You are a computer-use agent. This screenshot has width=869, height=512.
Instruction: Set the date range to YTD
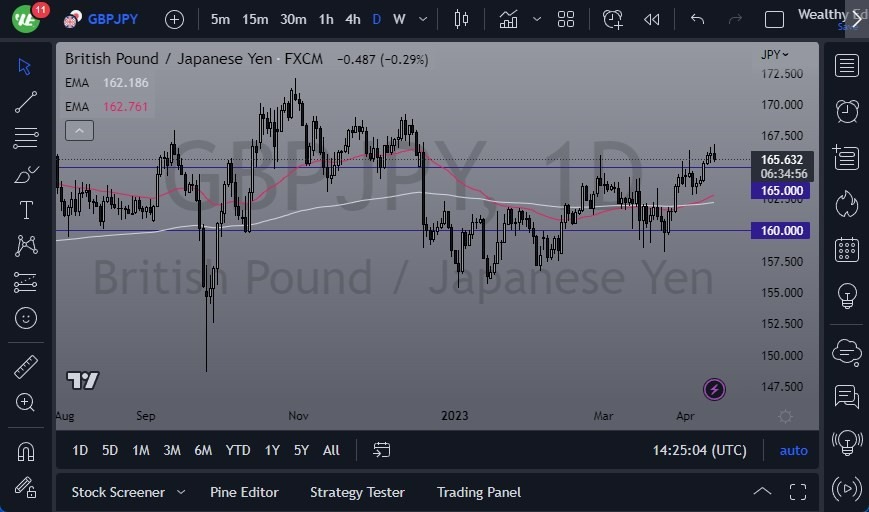pos(238,450)
